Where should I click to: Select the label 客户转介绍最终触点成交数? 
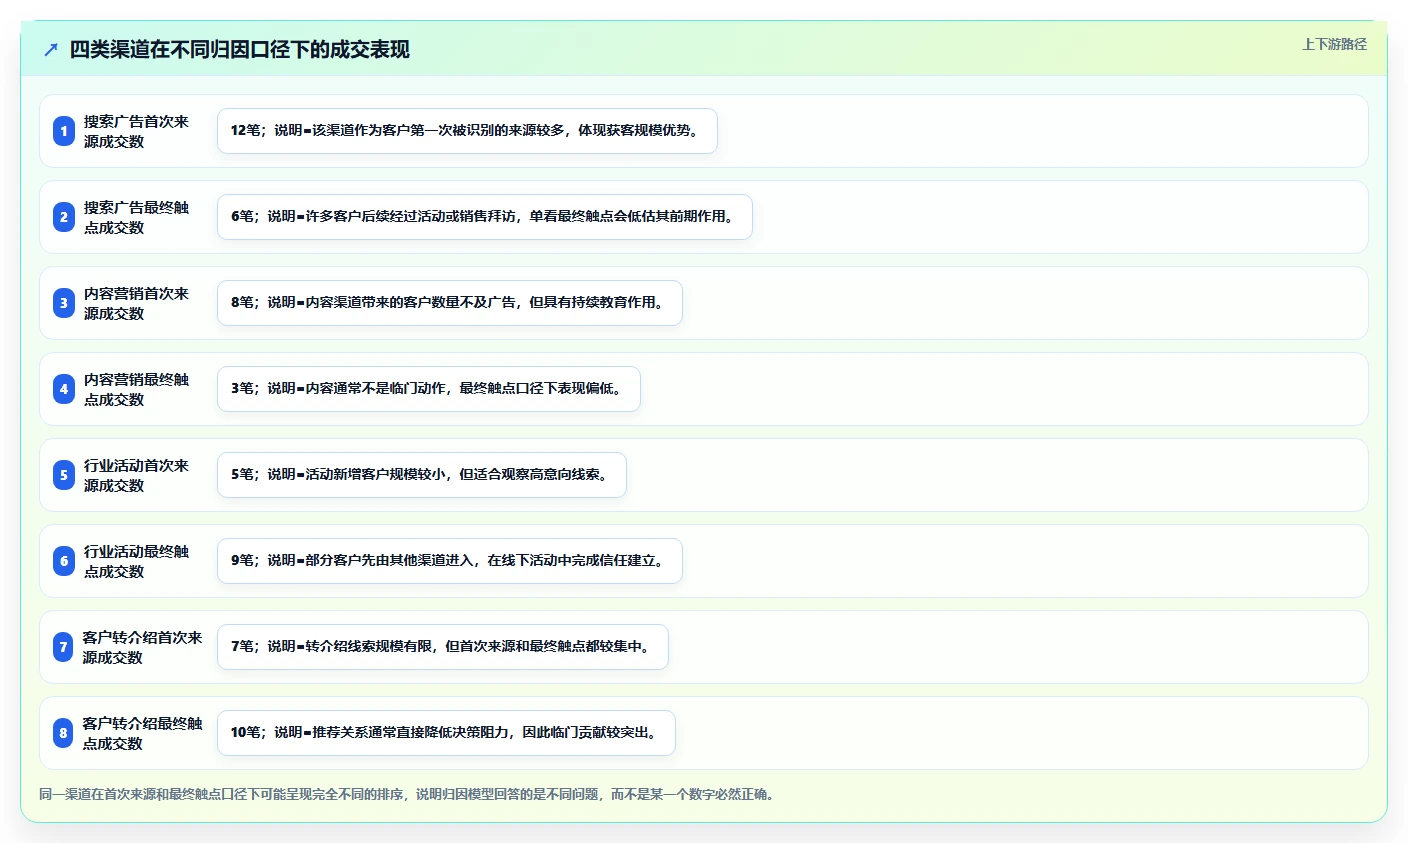[142, 733]
